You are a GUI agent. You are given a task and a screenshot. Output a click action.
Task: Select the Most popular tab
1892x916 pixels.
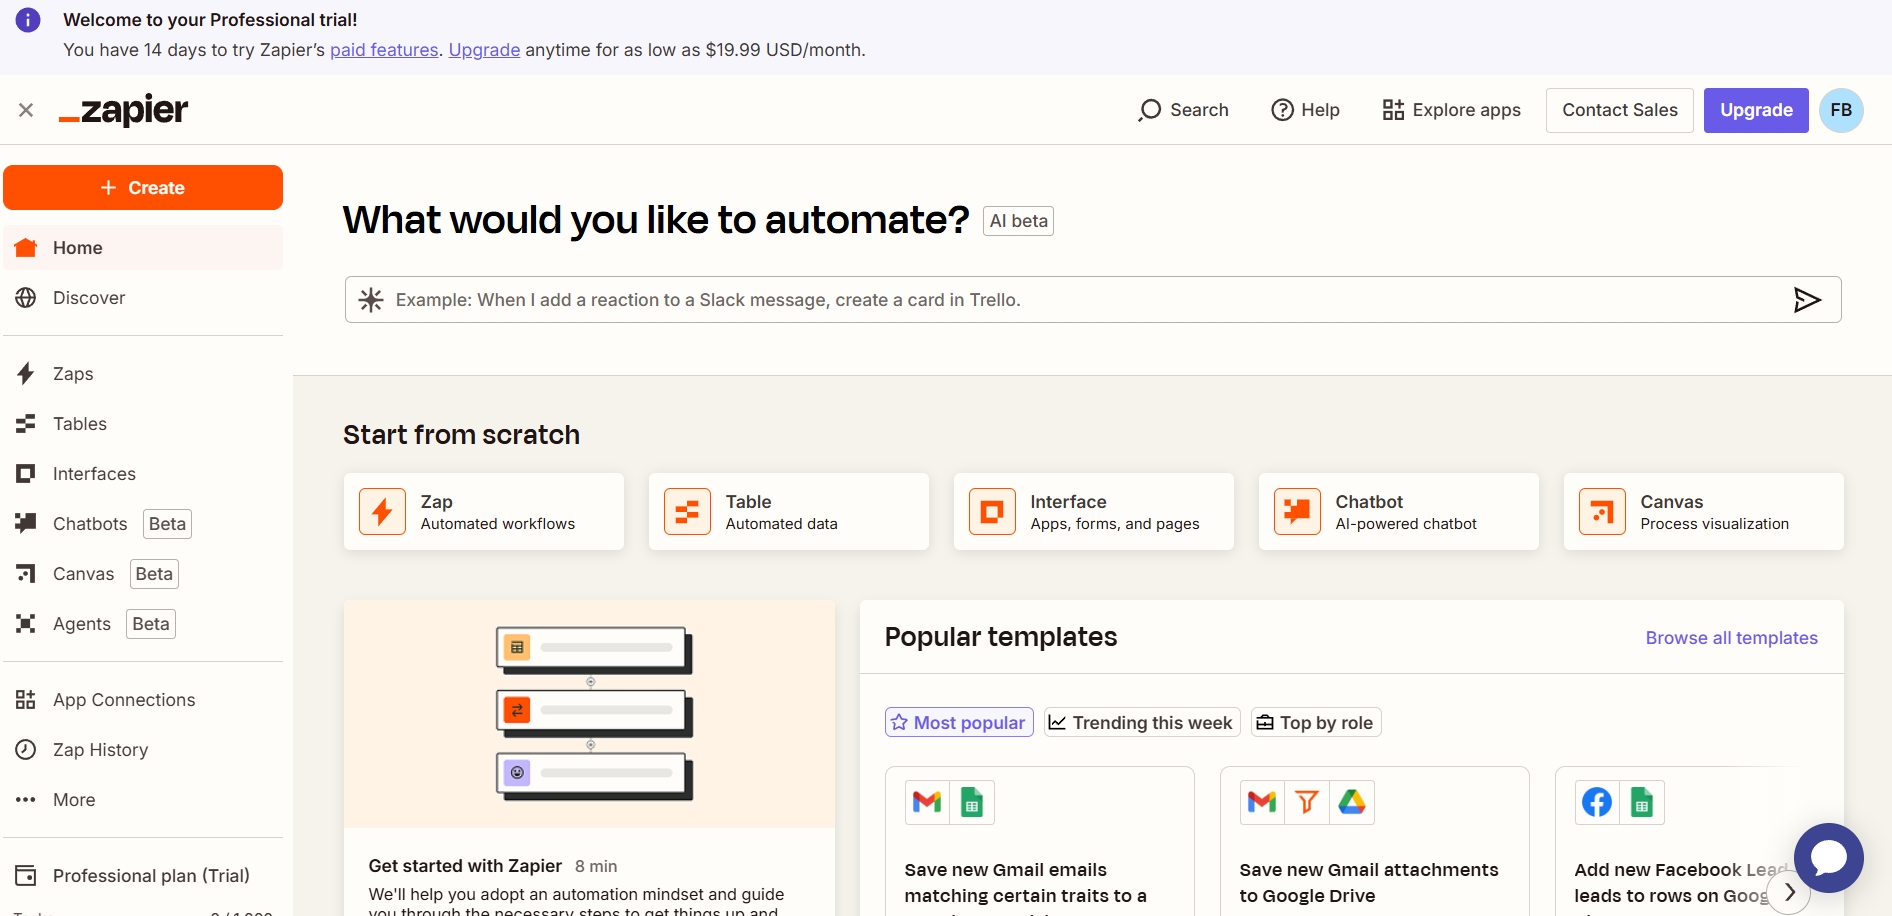click(959, 722)
